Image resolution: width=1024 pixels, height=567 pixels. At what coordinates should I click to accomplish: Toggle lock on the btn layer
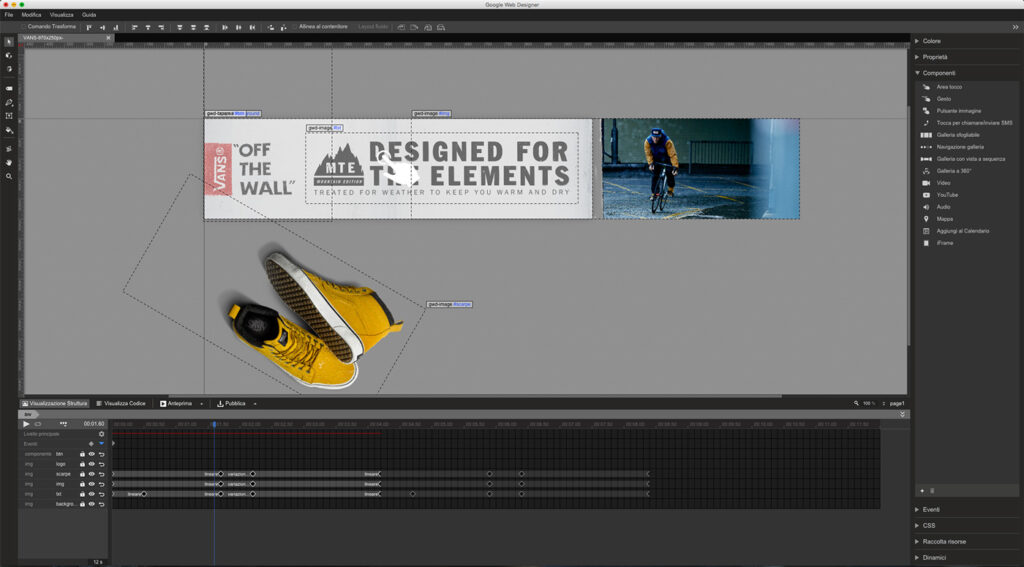pyautogui.click(x=82, y=454)
